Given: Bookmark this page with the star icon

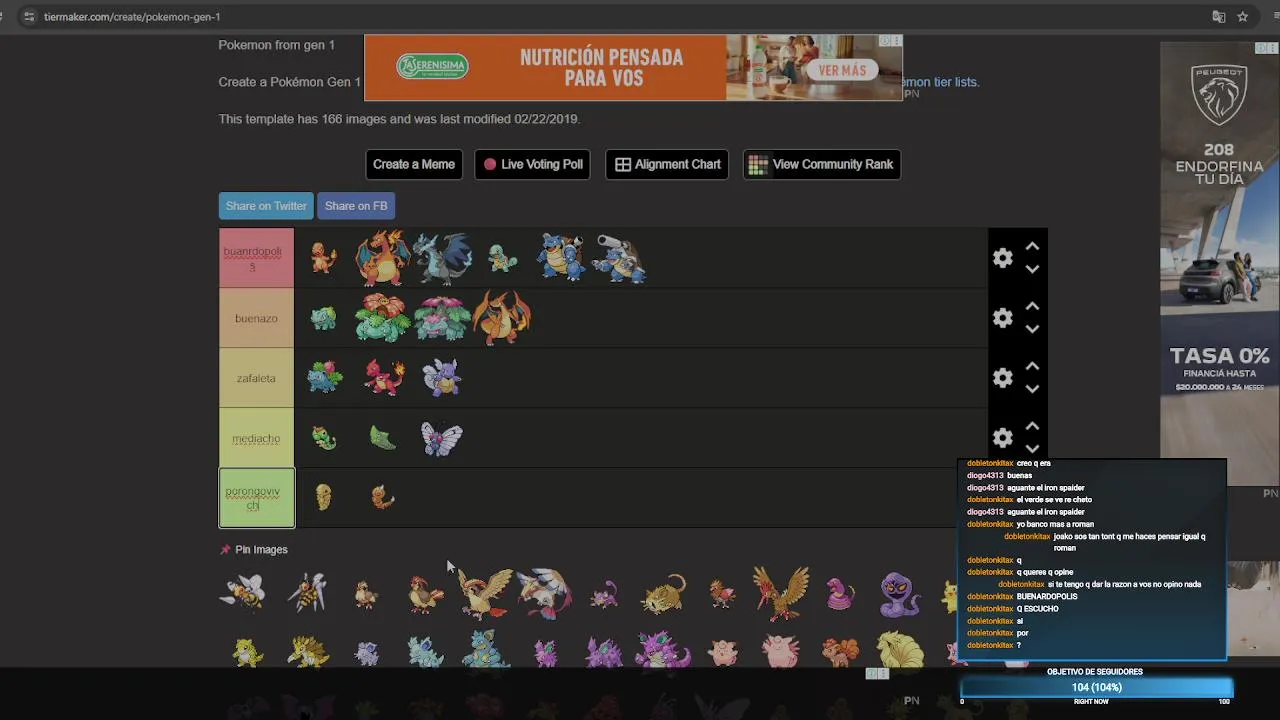Looking at the screenshot, I should click(x=1243, y=17).
